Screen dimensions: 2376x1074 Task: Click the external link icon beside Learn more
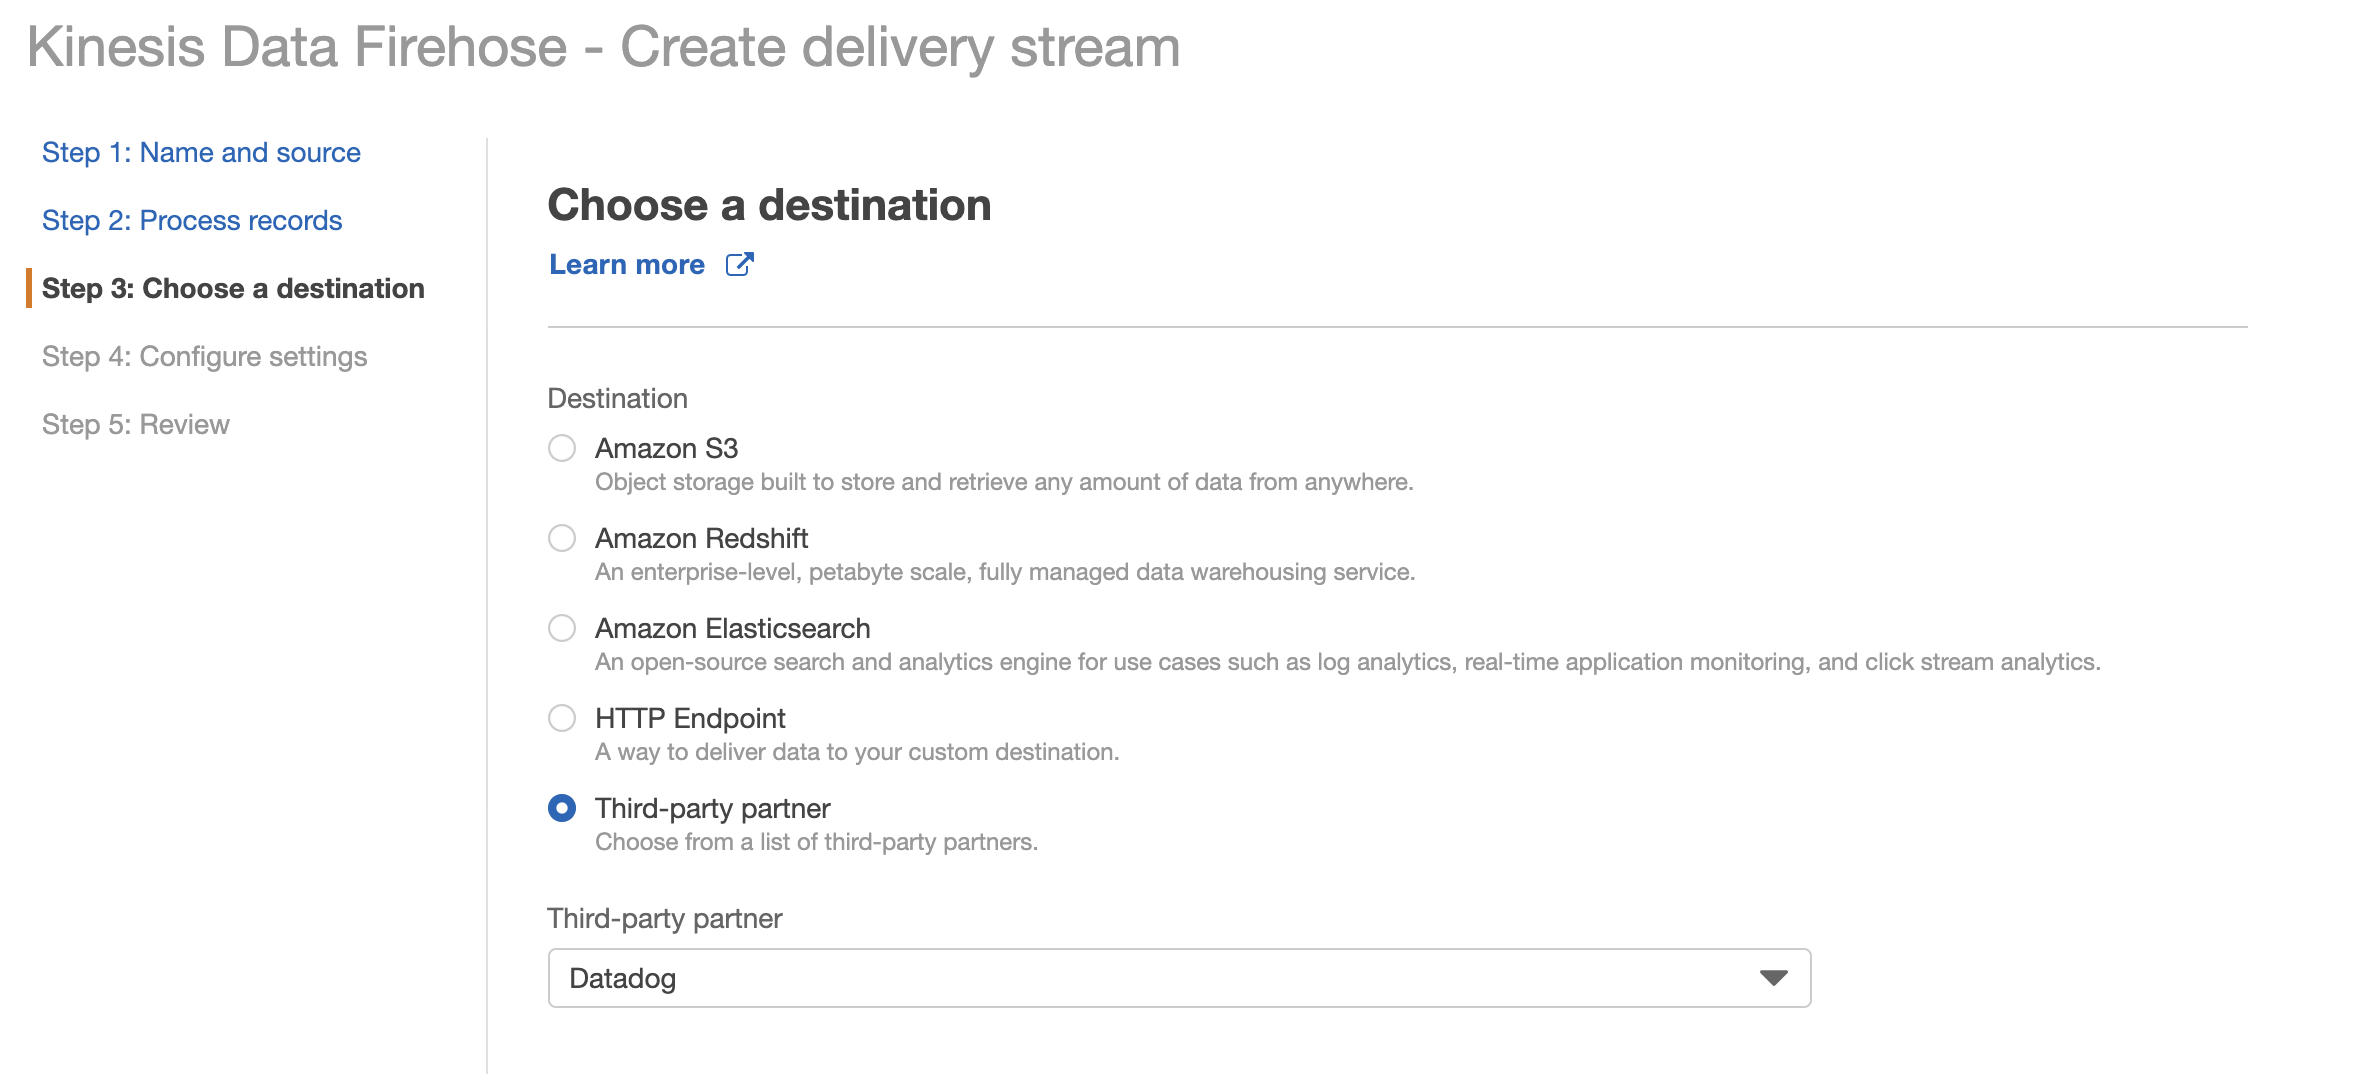coord(740,264)
